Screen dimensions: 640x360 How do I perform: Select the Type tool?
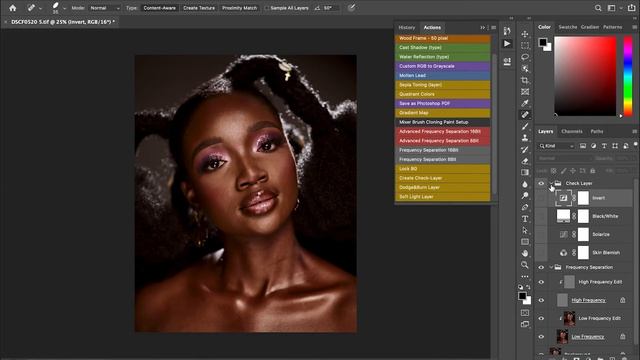(525, 219)
